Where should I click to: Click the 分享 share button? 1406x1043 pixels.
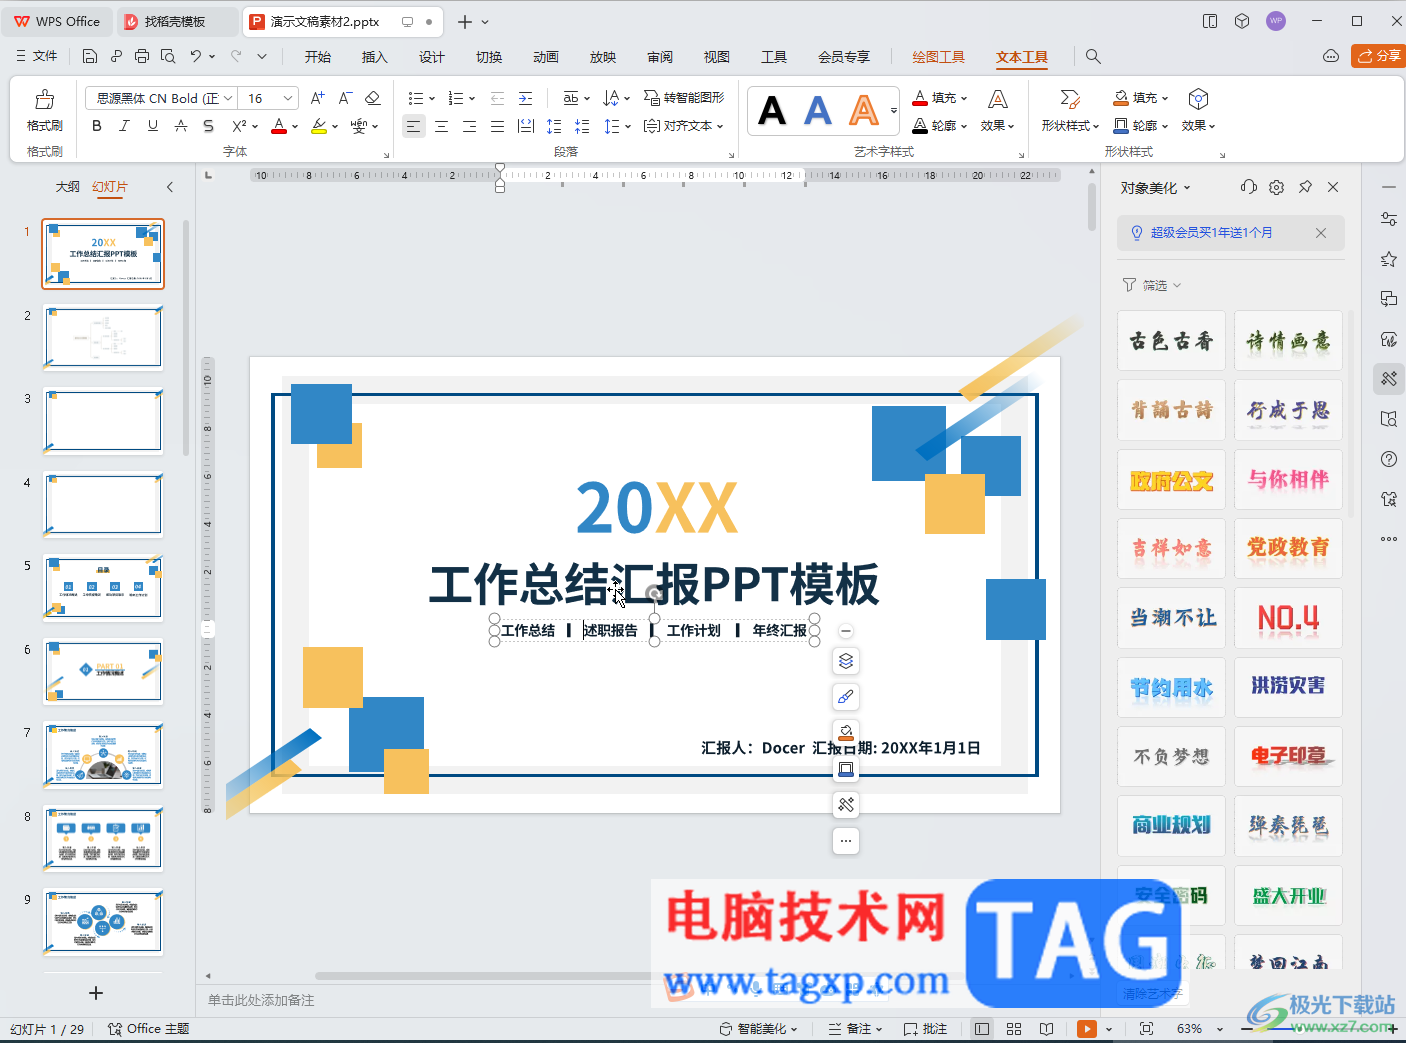(x=1378, y=56)
